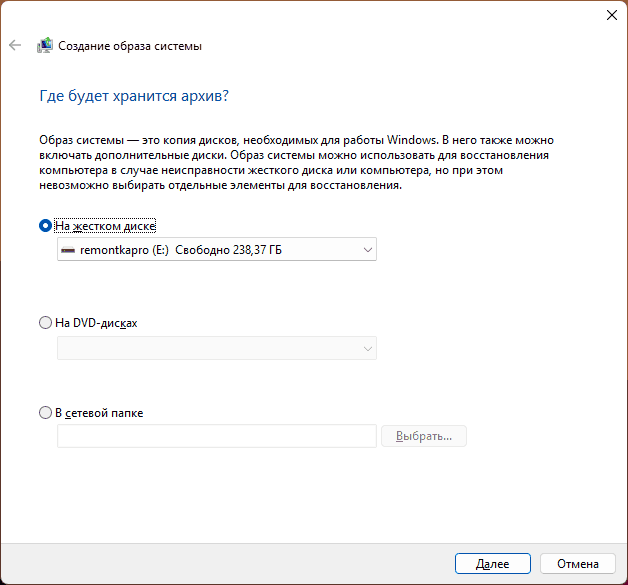
Task: Click the title 'Создание образа системы'
Action: (130, 46)
